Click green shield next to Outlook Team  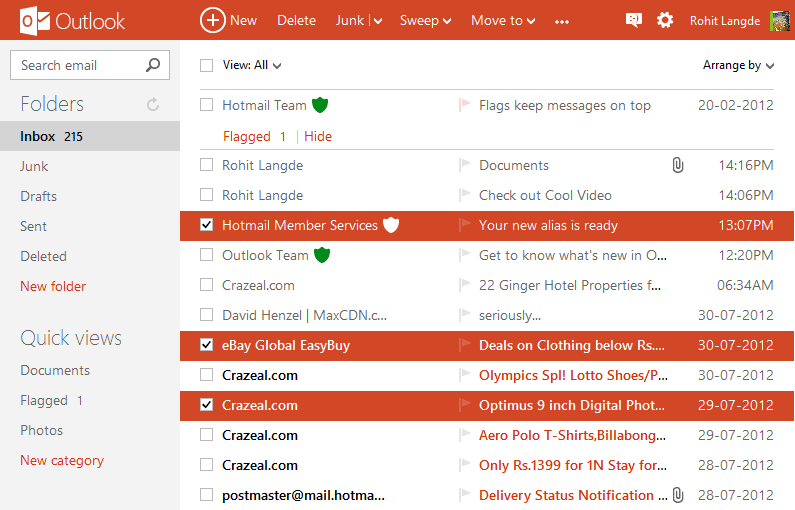(x=322, y=255)
